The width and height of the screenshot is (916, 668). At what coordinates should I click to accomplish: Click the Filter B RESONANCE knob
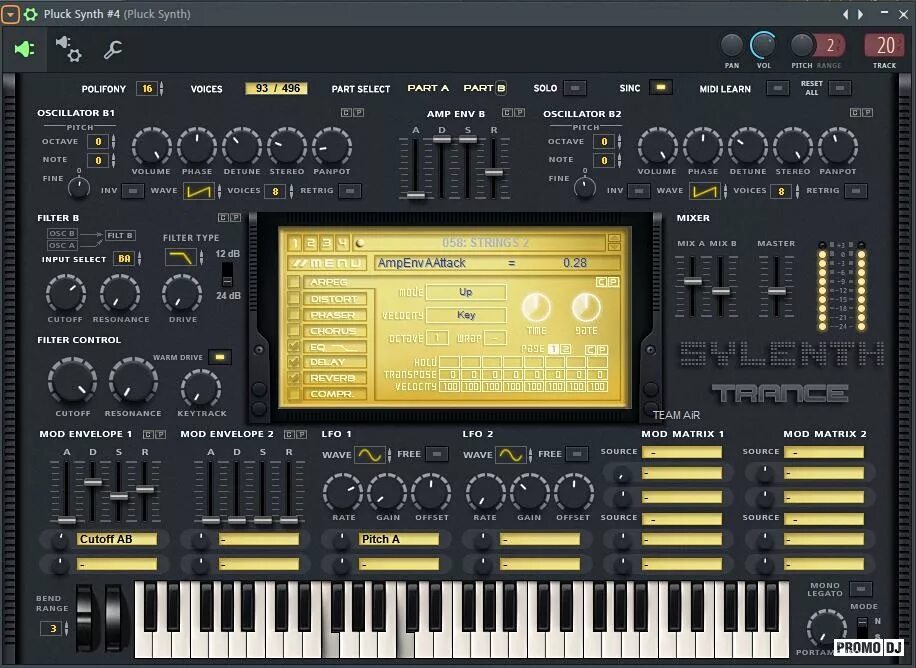coord(120,293)
